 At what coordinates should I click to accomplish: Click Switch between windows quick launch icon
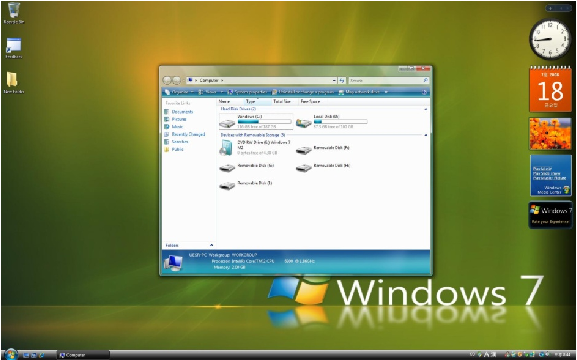click(x=33, y=355)
